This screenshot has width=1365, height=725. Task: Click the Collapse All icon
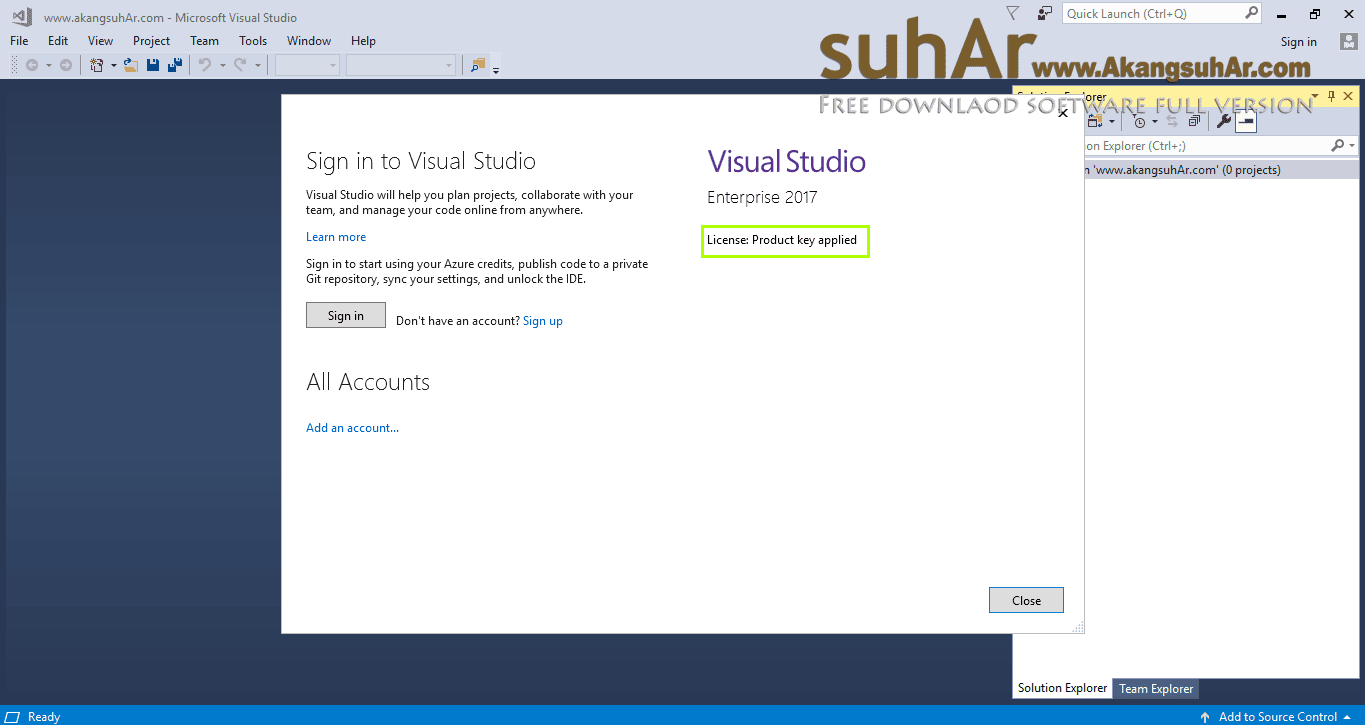1195,121
